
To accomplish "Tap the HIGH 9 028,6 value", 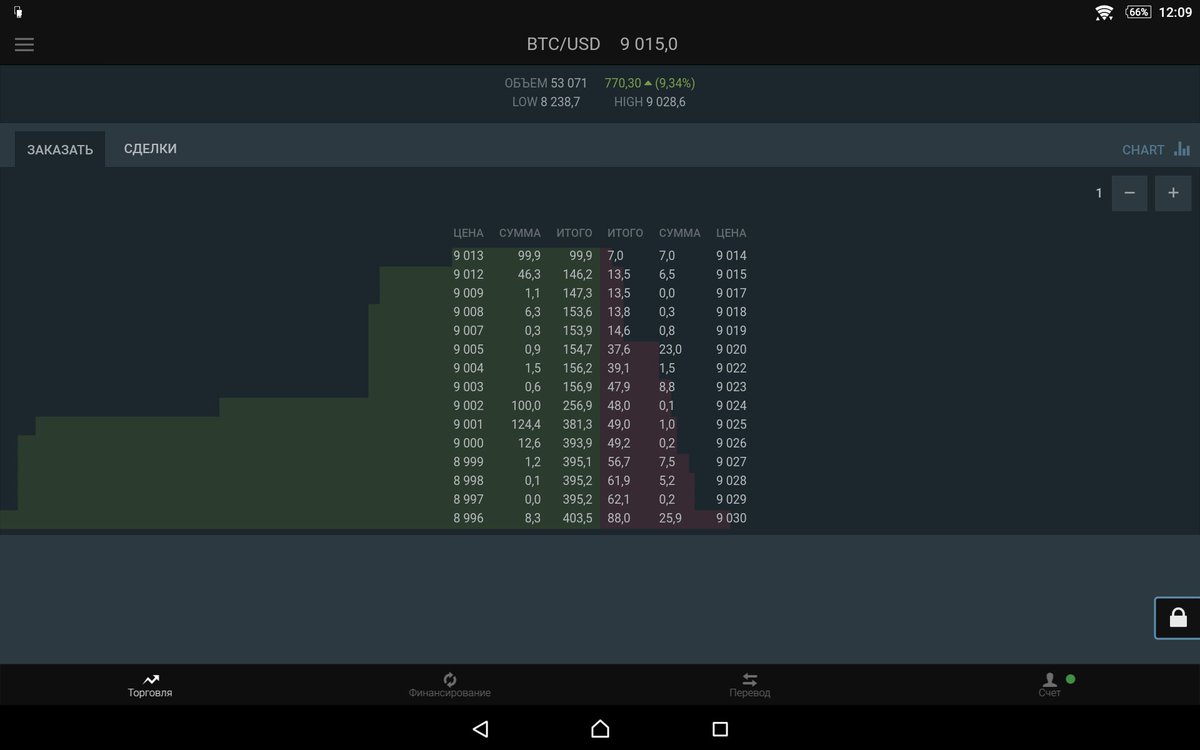I will pos(650,102).
